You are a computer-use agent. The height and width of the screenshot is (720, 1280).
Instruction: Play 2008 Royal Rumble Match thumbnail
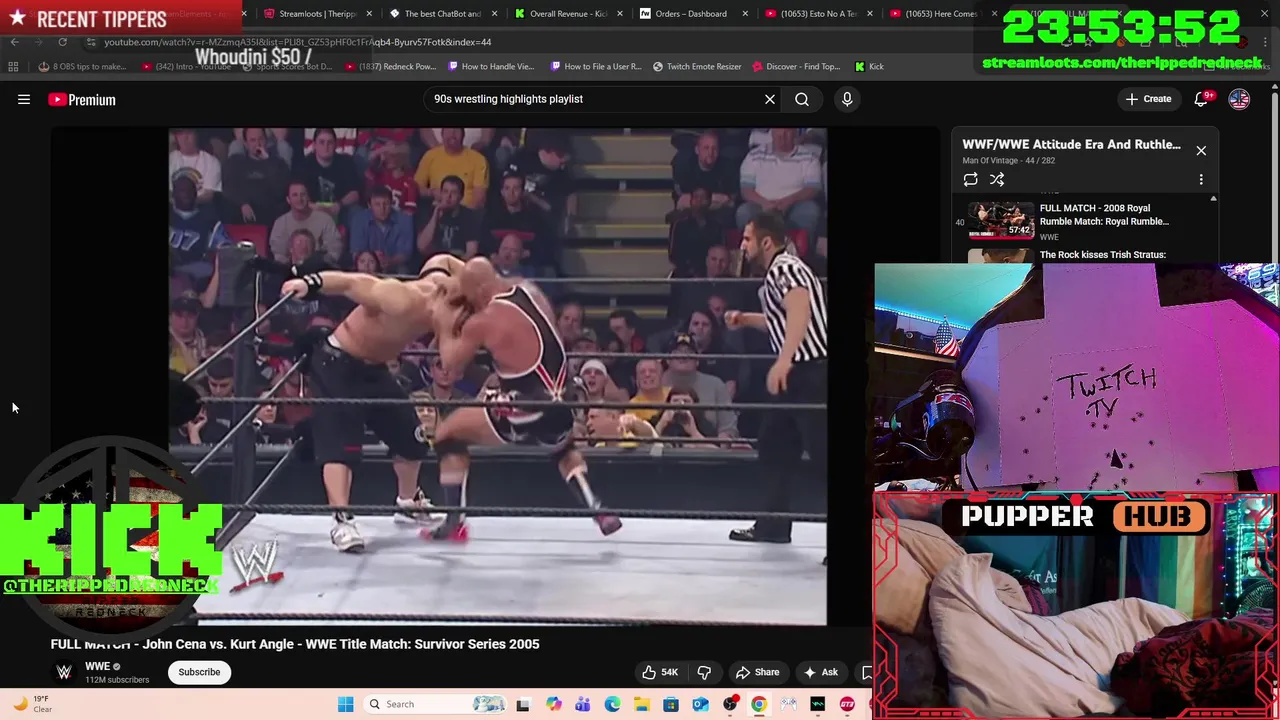(1001, 221)
